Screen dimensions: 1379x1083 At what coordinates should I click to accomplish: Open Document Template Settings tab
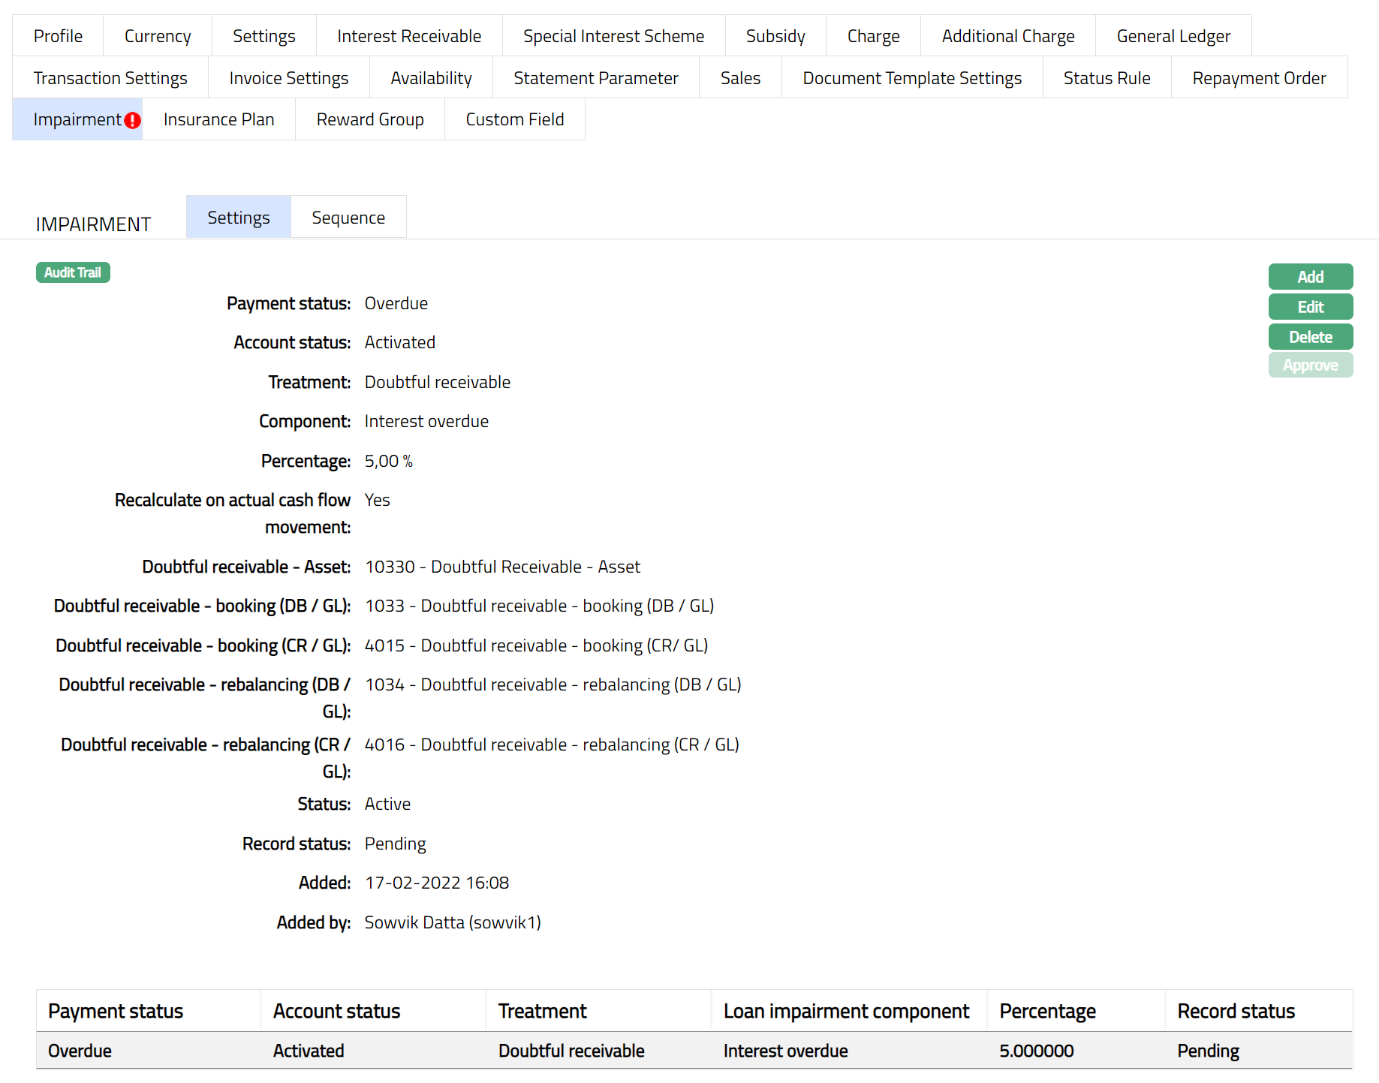[x=912, y=78]
